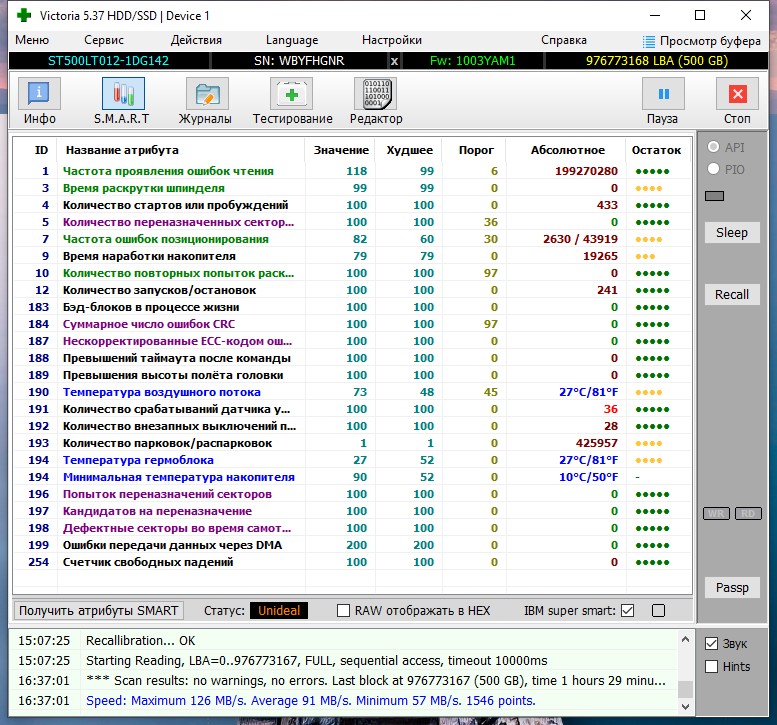777x725 pixels.
Task: Enable the Hints checkbox
Action: tap(712, 667)
